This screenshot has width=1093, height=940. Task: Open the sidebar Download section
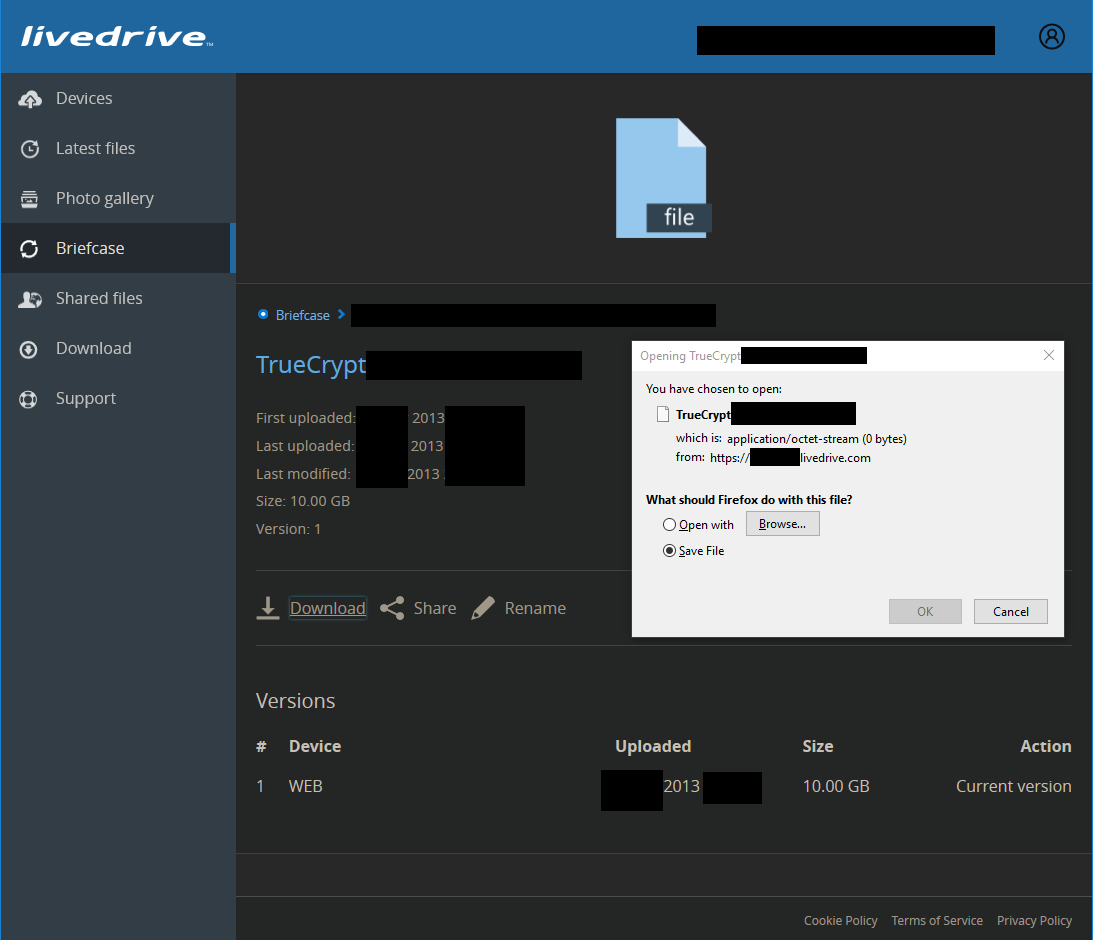(118, 348)
